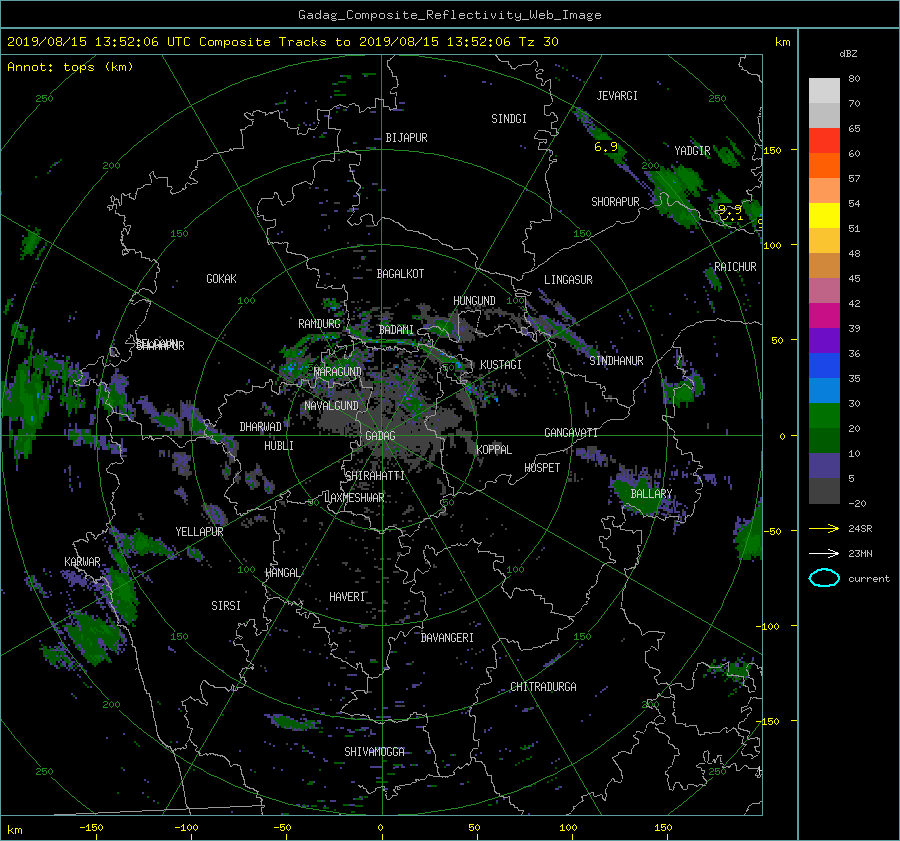Select the BIJAPUR city label
The width and height of the screenshot is (900, 841).
tap(406, 138)
